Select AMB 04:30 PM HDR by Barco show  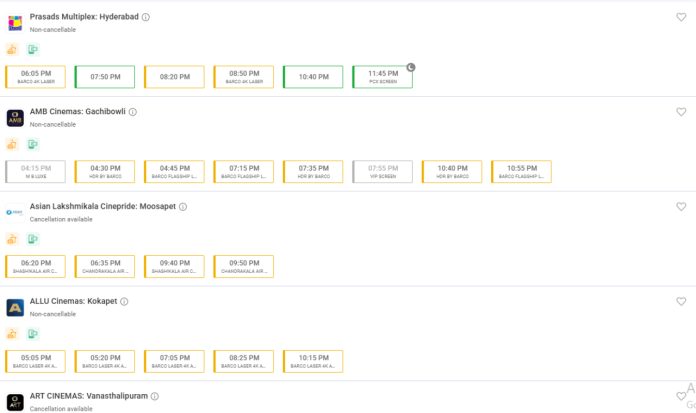point(105,171)
